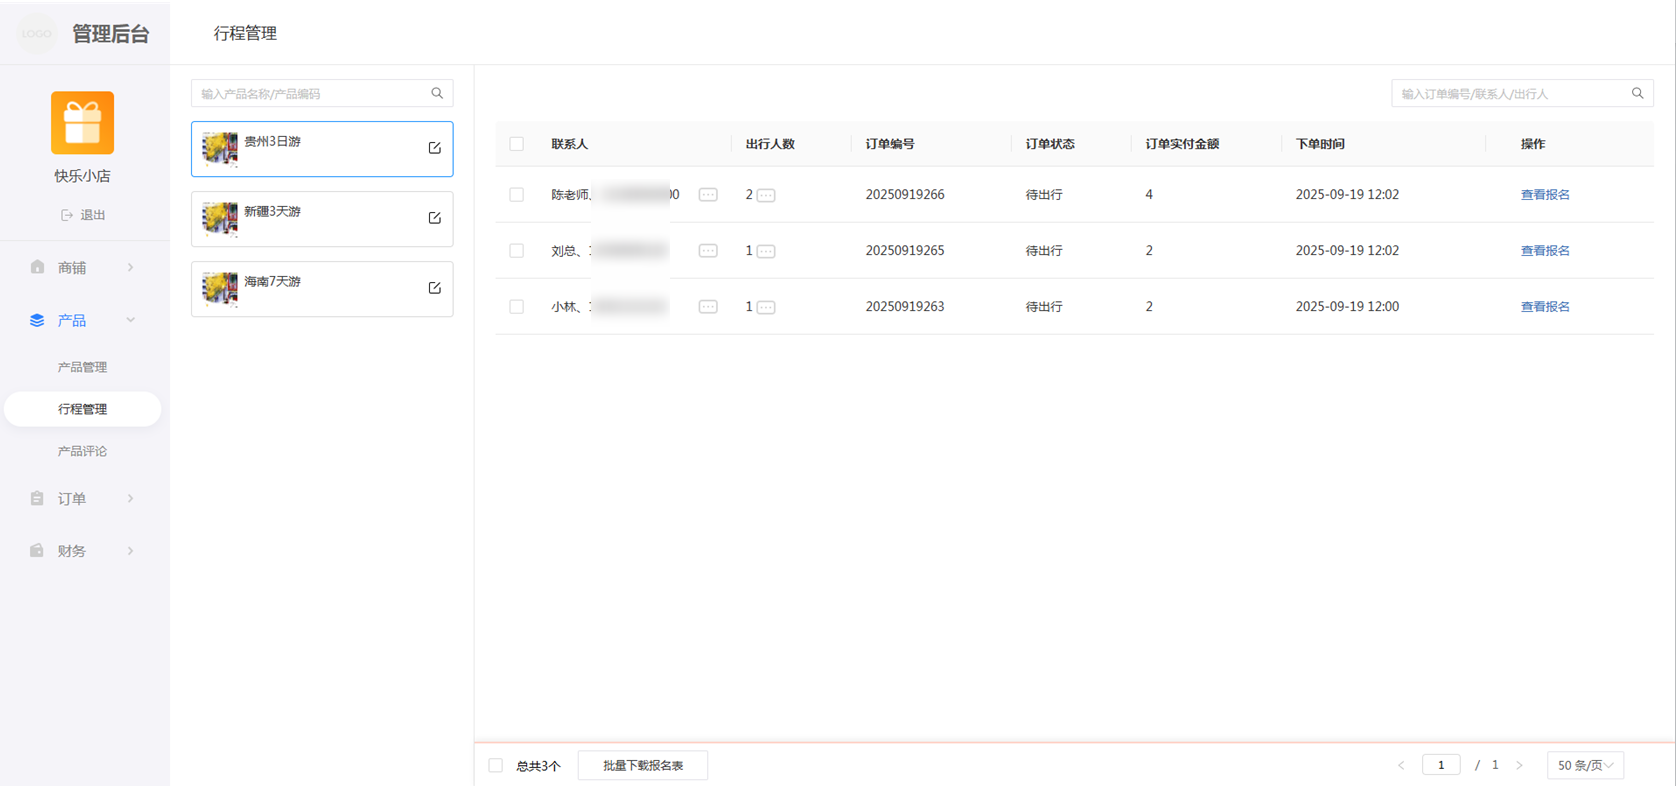Click edit icon on 新疆3天游 product card
The image size is (1676, 786).
click(x=434, y=218)
